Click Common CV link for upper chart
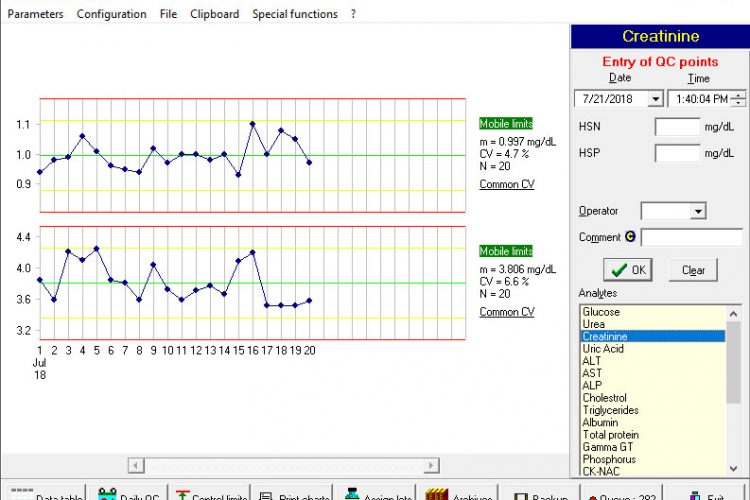Image resolution: width=750 pixels, height=500 pixels. tap(506, 185)
